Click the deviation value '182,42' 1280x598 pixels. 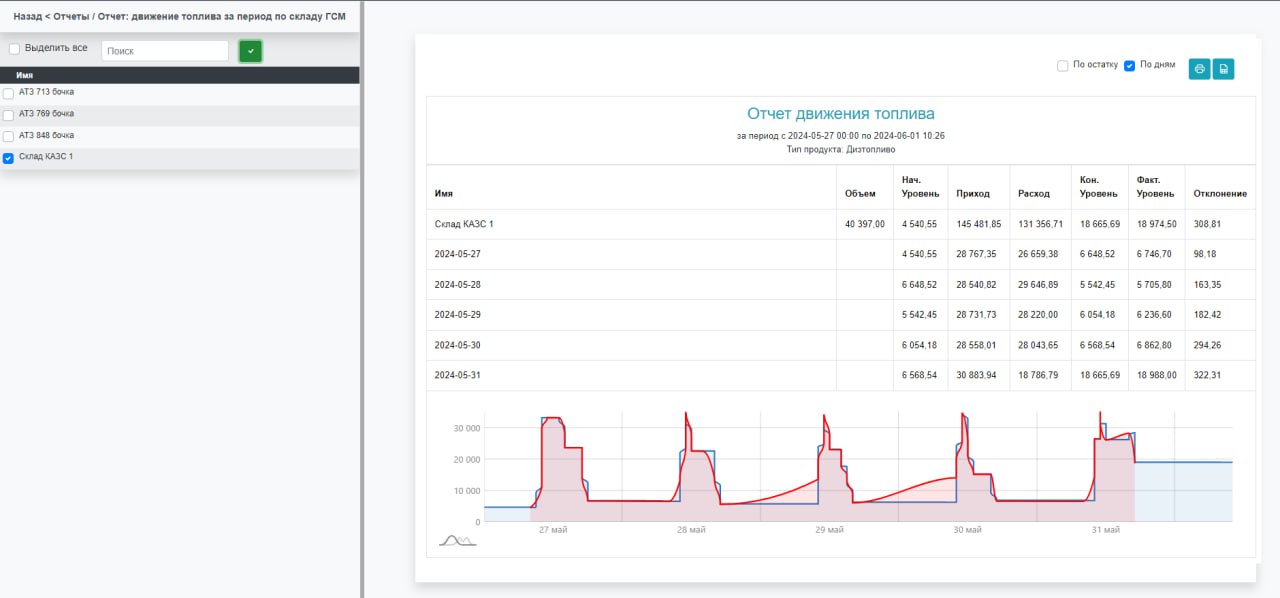(1207, 315)
